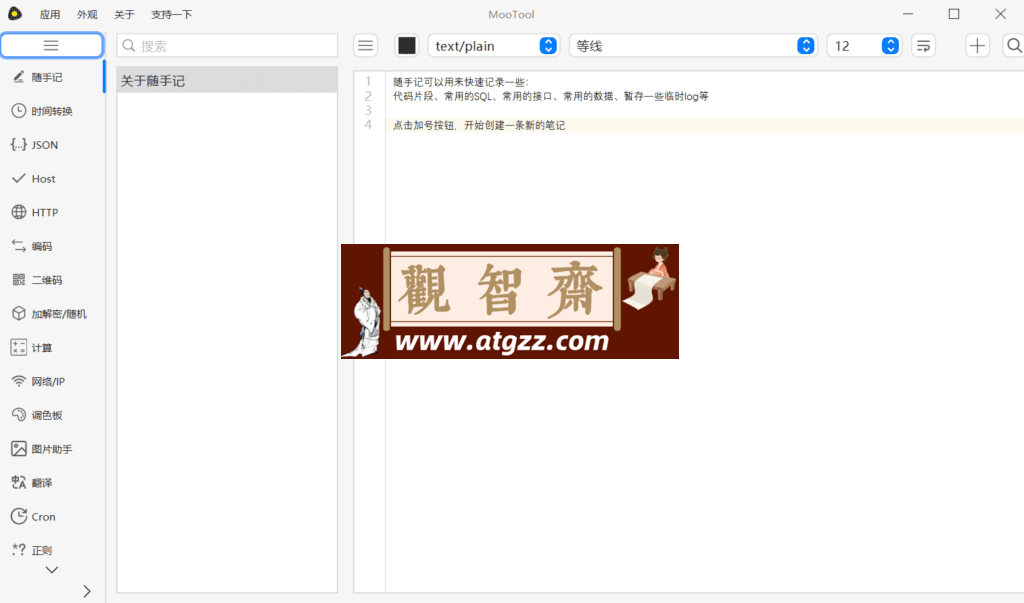Open the 二维码 QR code tool
Screen dimensions: 1024x603
pyautogui.click(x=51, y=280)
